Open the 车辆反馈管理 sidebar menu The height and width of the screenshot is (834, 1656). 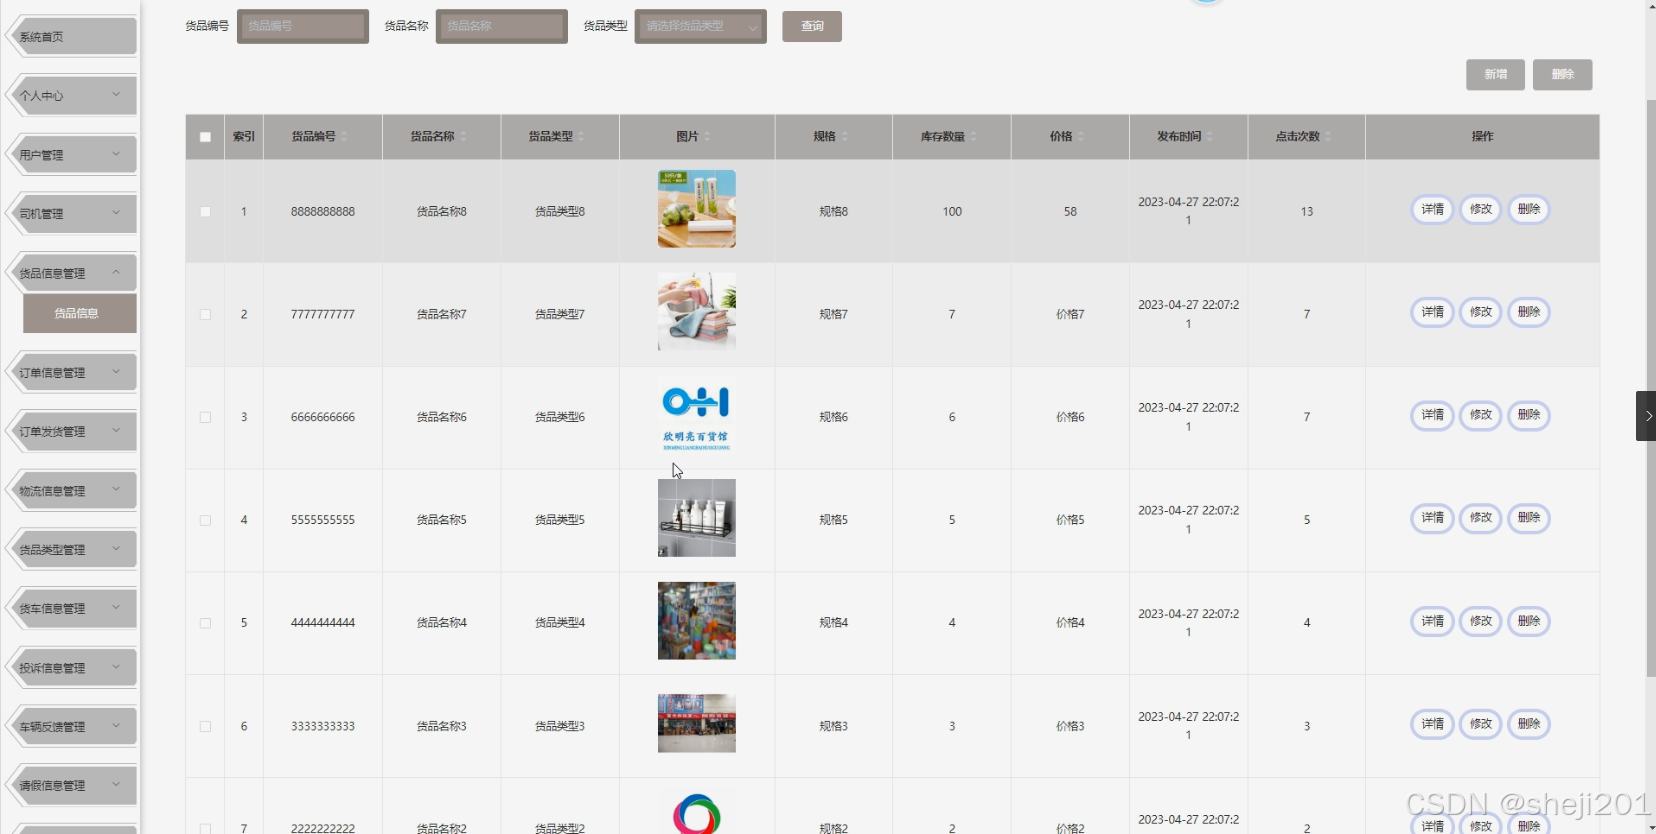click(72, 727)
